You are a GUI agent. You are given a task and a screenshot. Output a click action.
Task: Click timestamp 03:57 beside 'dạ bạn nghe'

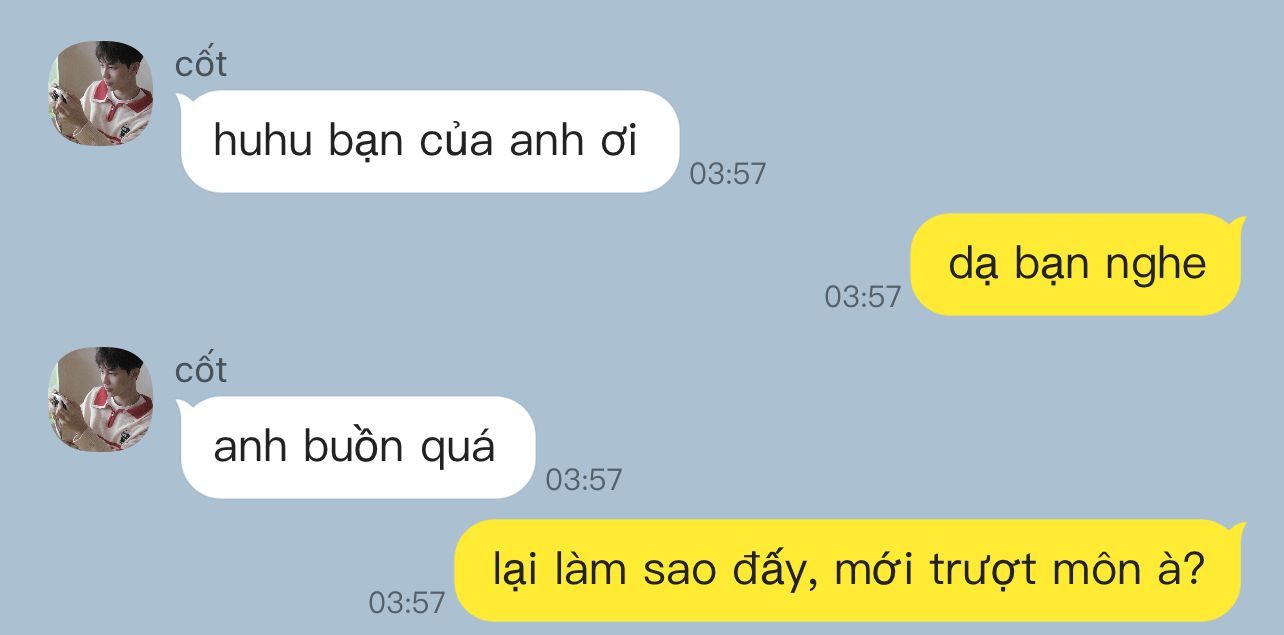pyautogui.click(x=863, y=297)
